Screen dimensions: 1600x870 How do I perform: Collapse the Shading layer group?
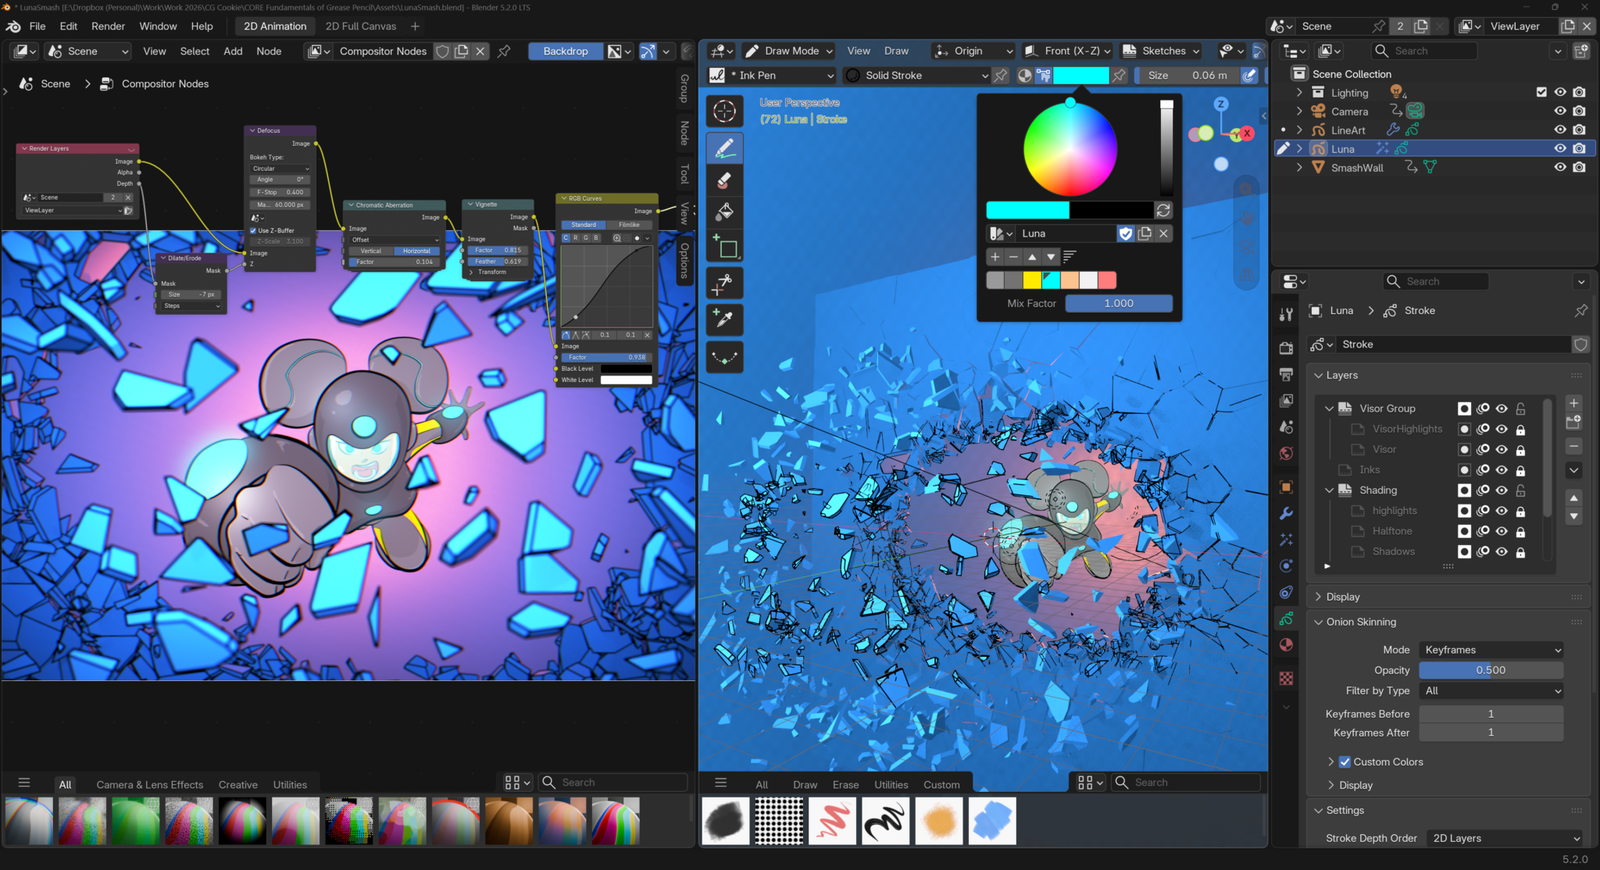[x=1329, y=490]
